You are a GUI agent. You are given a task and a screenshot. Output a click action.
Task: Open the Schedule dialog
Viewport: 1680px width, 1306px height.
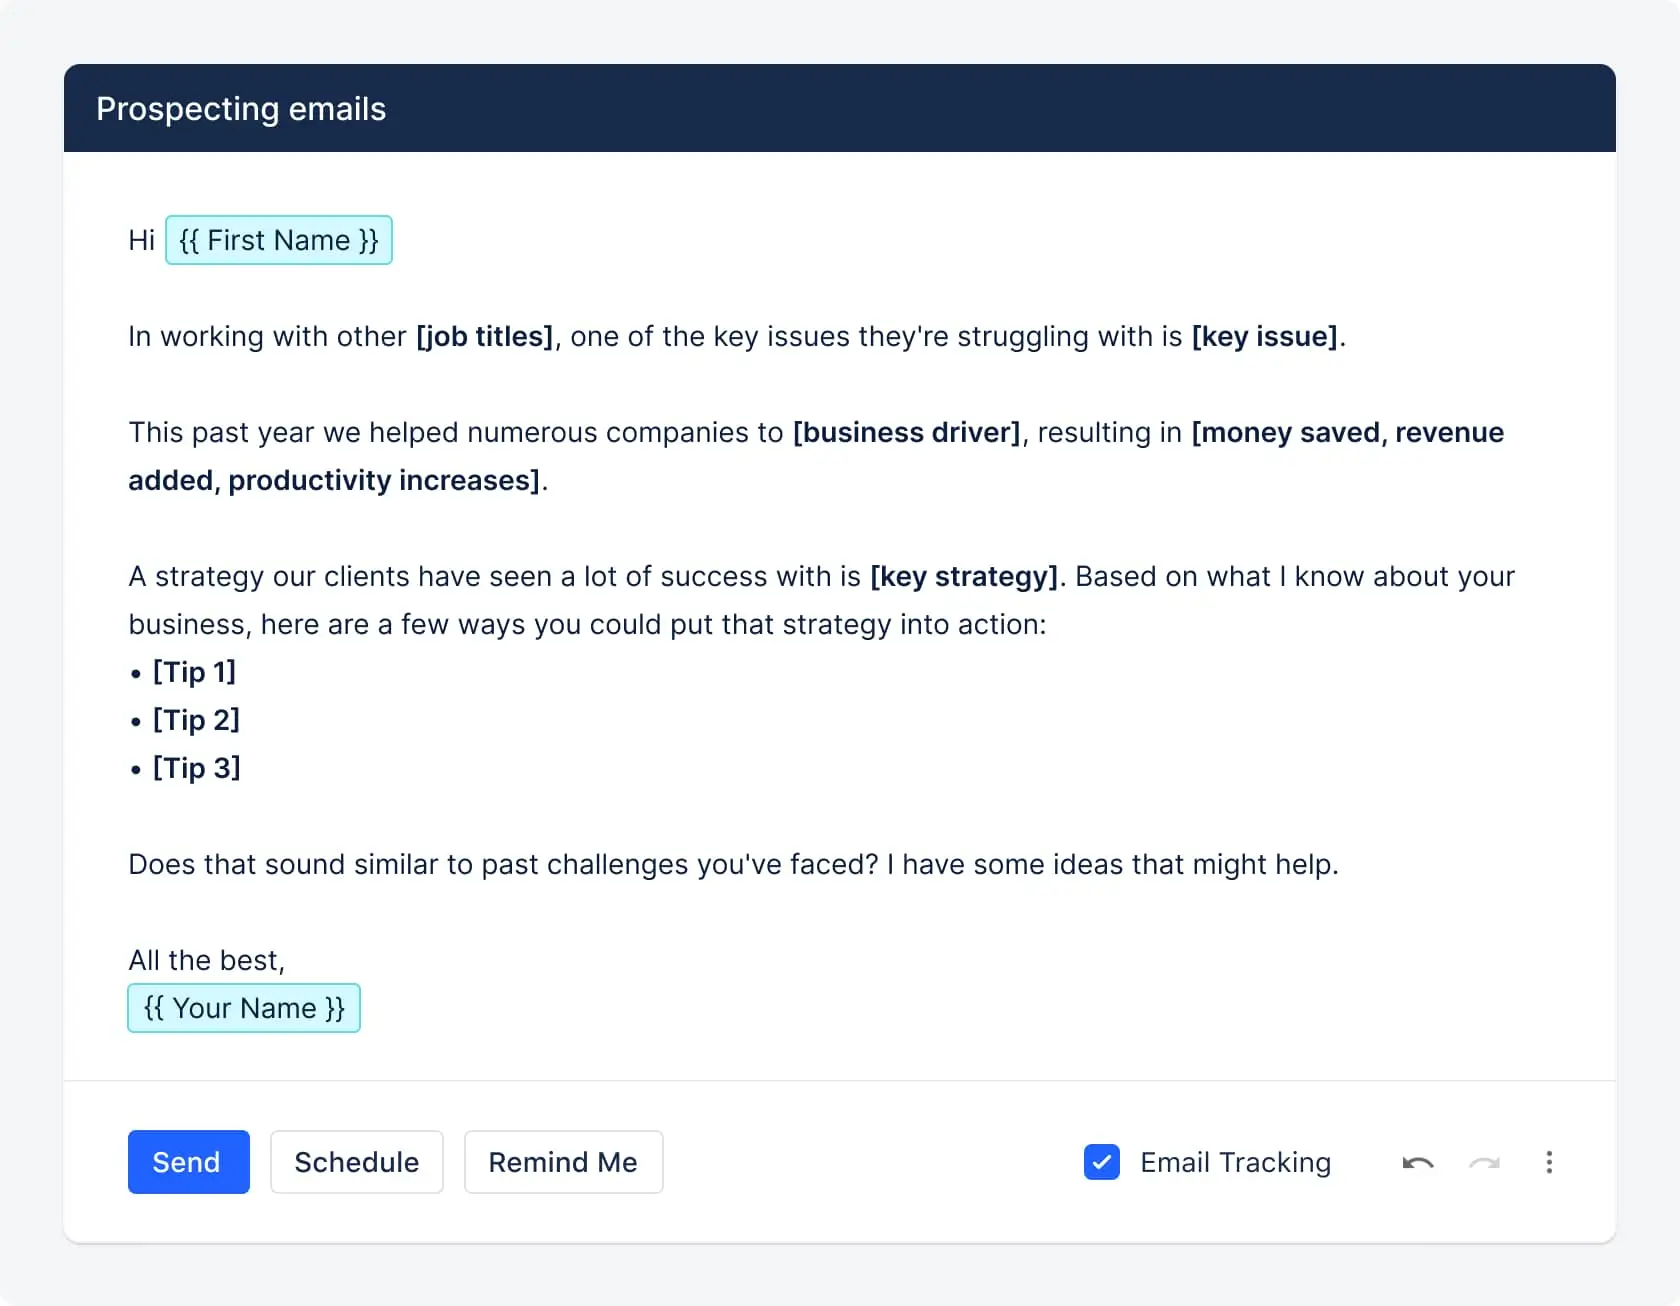[356, 1162]
